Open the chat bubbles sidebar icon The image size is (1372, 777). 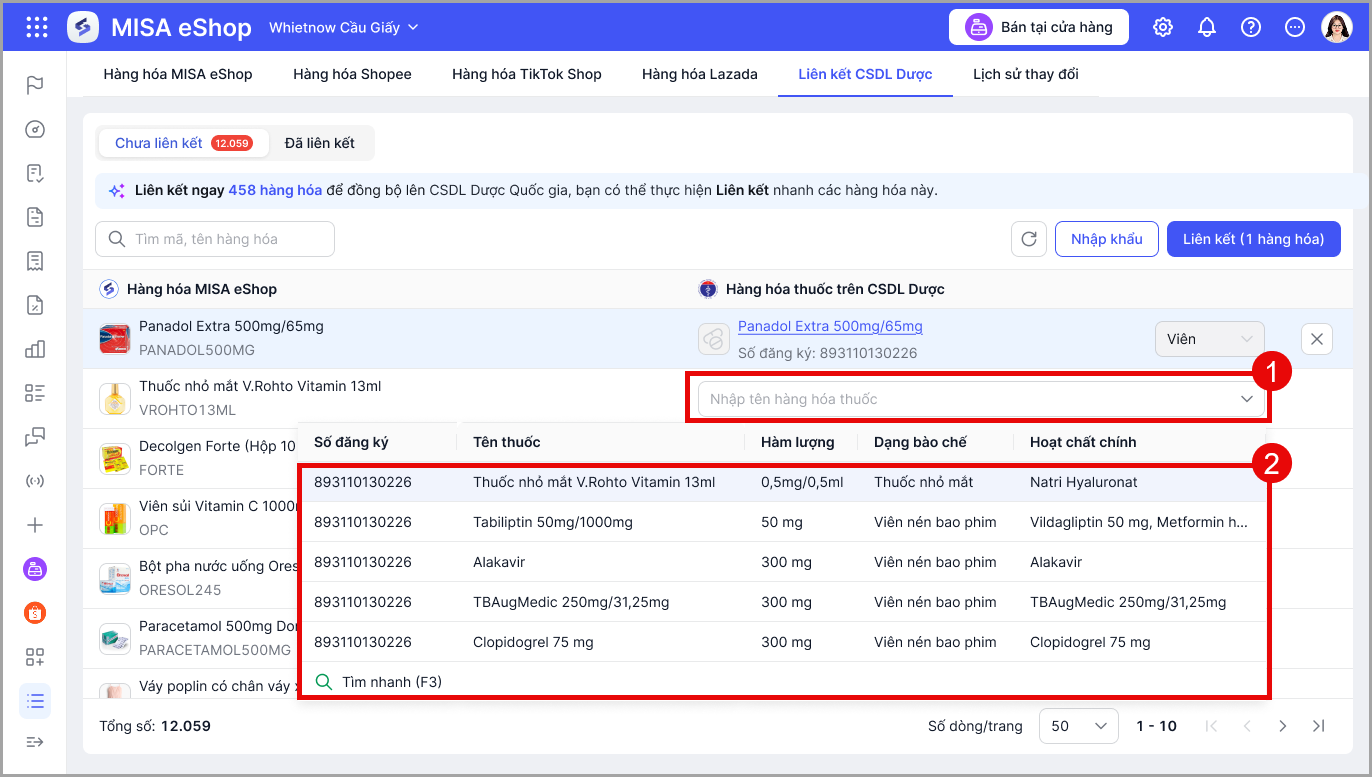coord(35,437)
